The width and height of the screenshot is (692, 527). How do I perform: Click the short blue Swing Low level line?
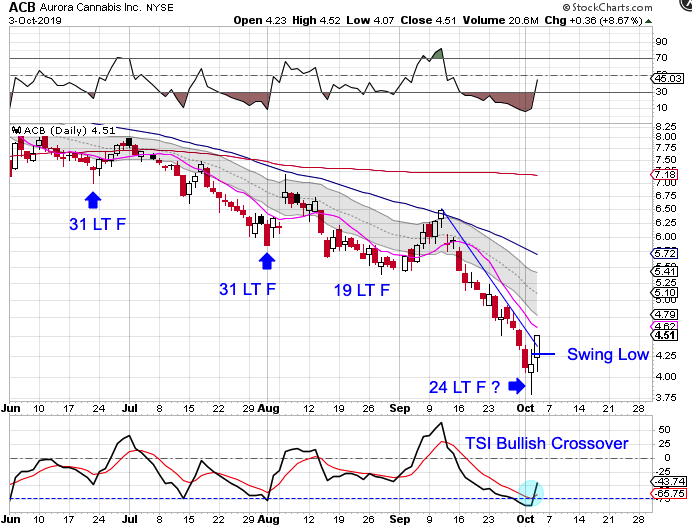[544, 354]
